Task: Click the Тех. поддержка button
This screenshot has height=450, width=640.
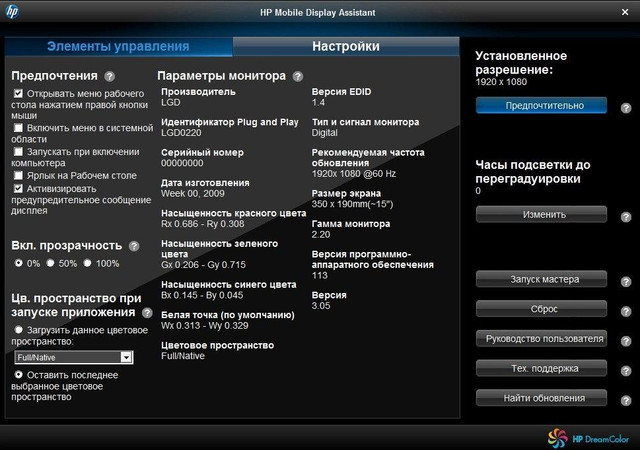Action: click(x=541, y=368)
